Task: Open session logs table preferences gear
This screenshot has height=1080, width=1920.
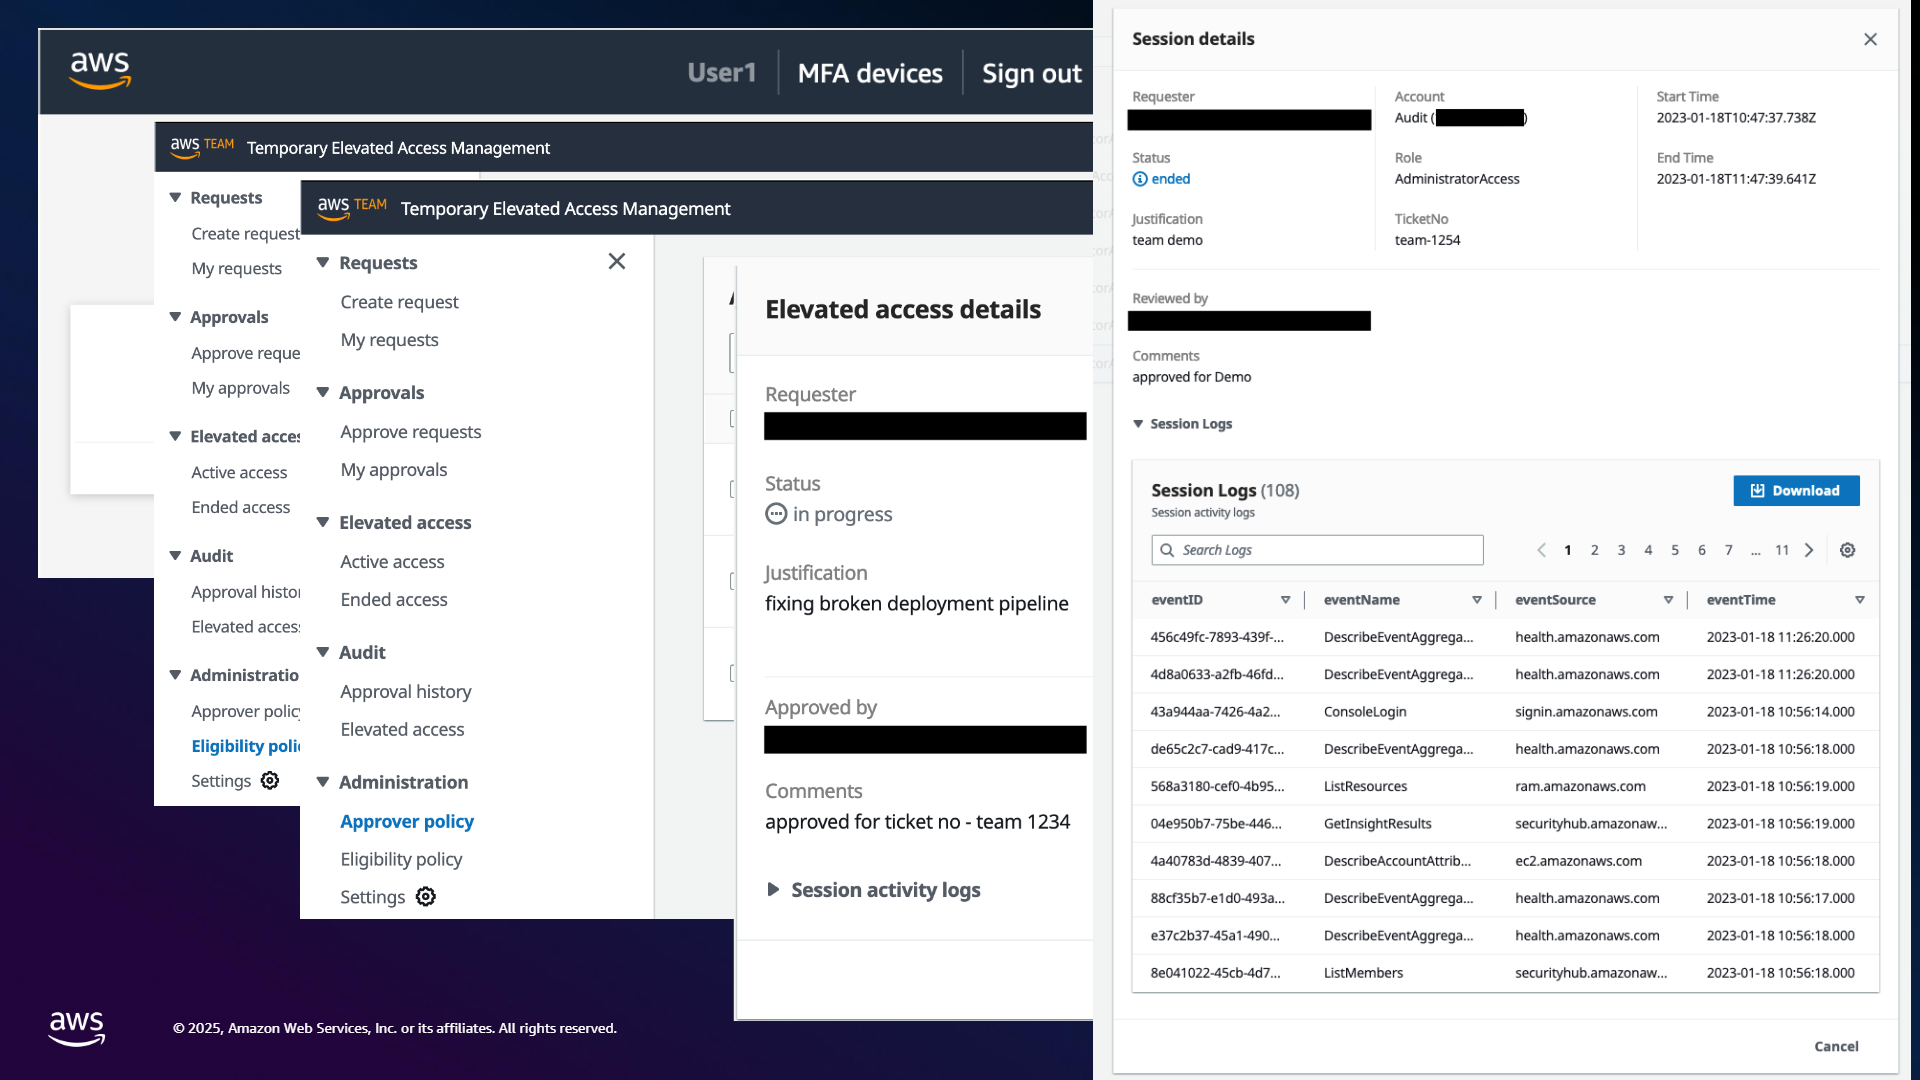Action: pyautogui.click(x=1848, y=550)
